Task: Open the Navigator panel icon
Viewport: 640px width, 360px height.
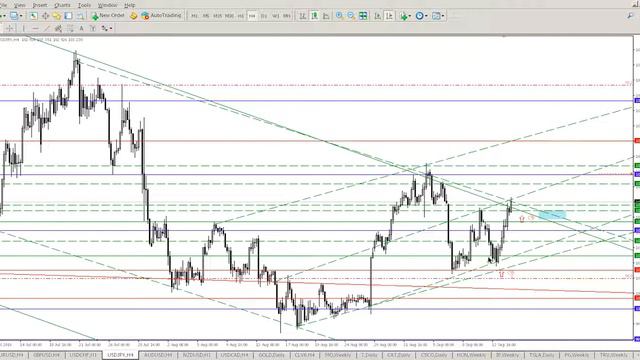Action: [56, 16]
